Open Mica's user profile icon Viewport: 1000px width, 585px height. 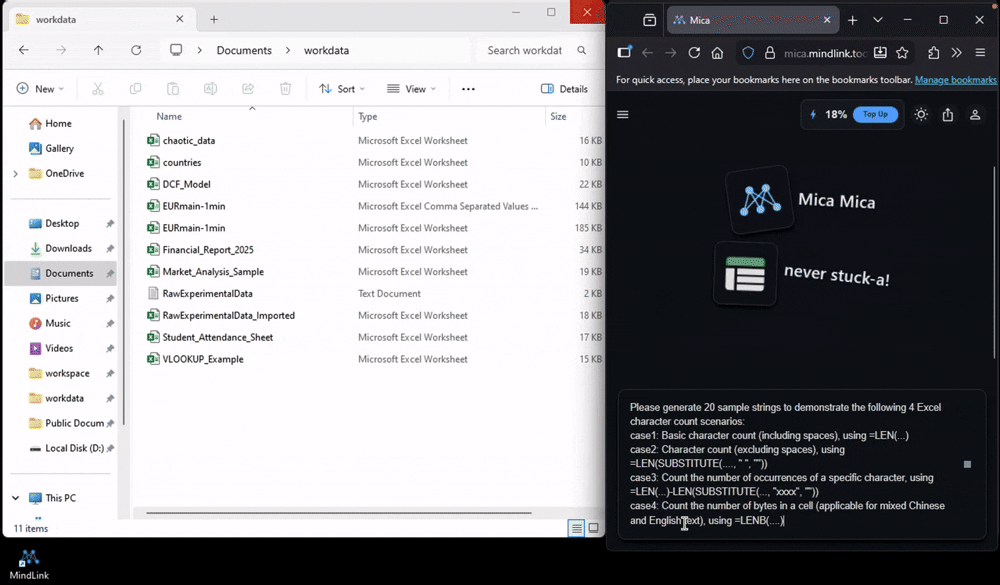click(x=975, y=115)
